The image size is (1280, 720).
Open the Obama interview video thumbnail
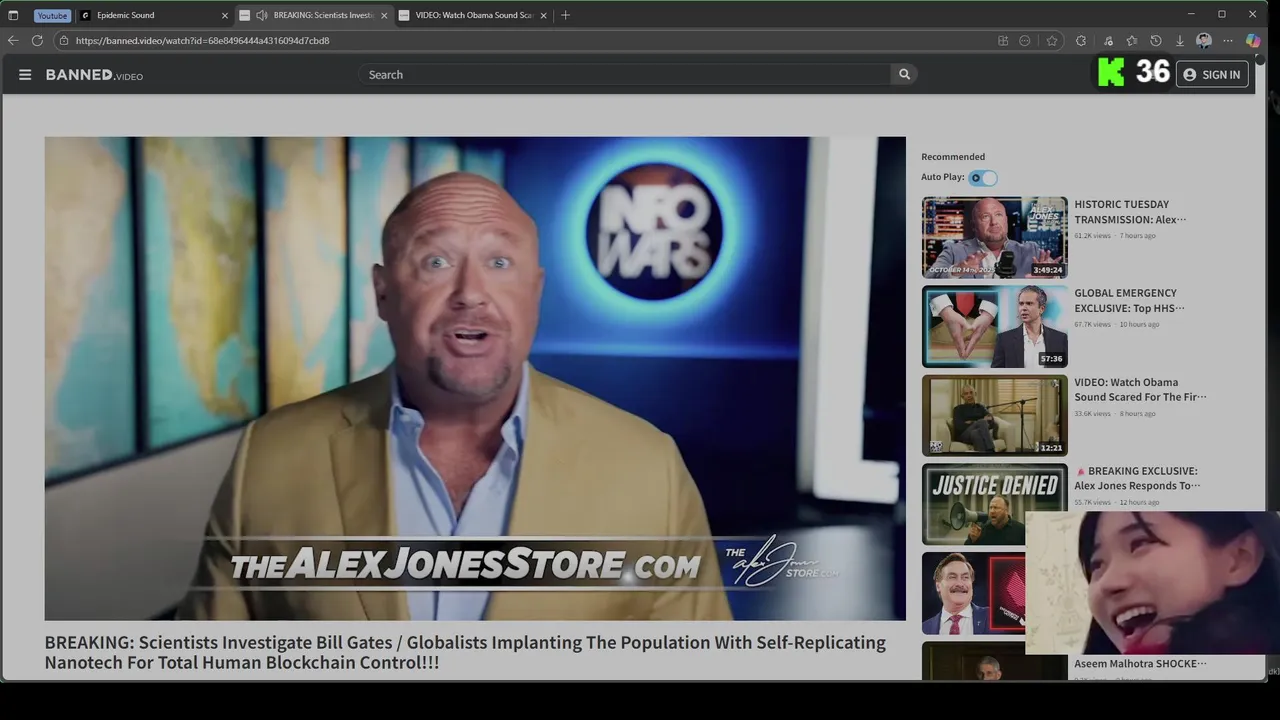coord(994,415)
